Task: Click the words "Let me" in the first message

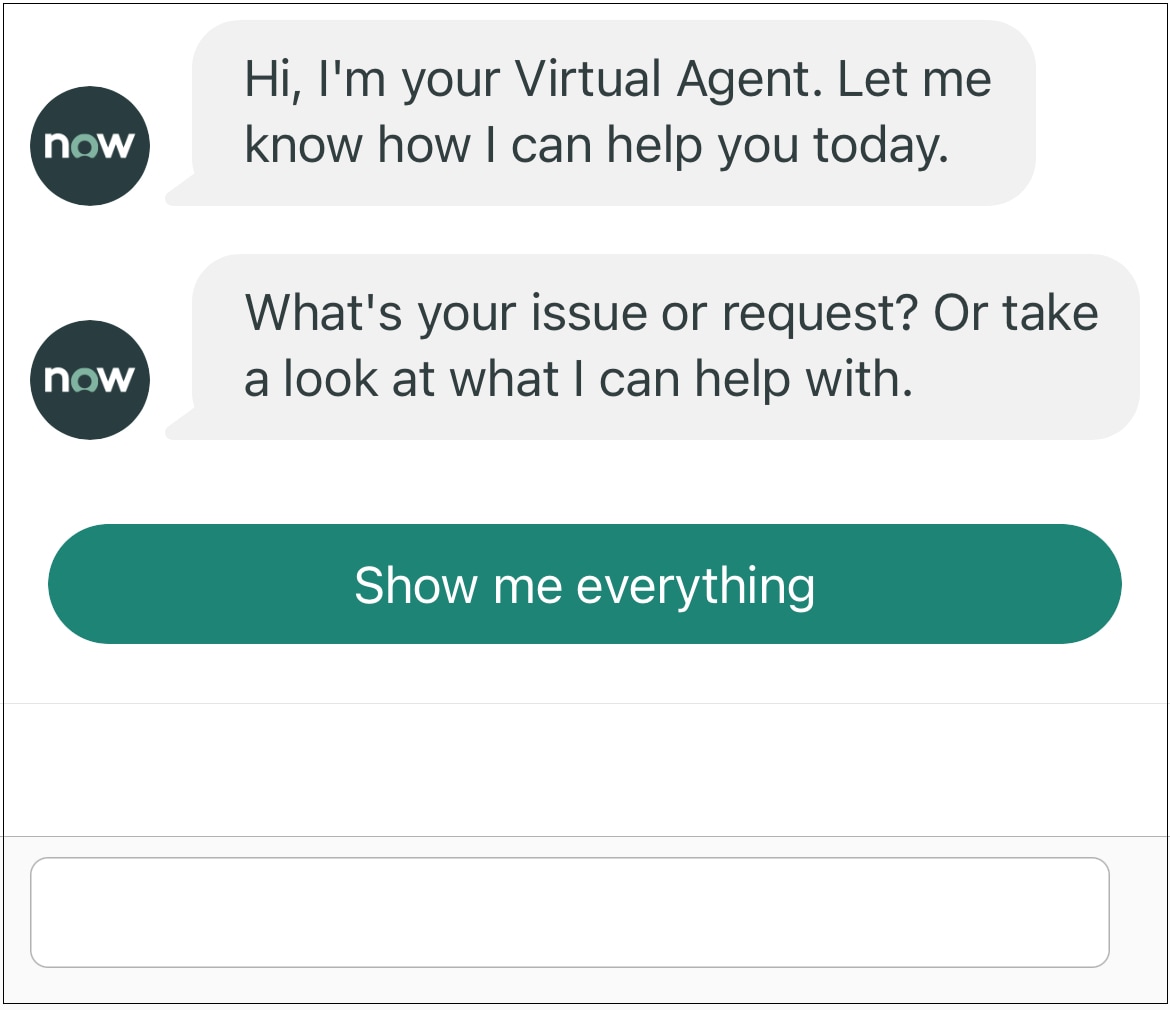Action: [x=915, y=79]
